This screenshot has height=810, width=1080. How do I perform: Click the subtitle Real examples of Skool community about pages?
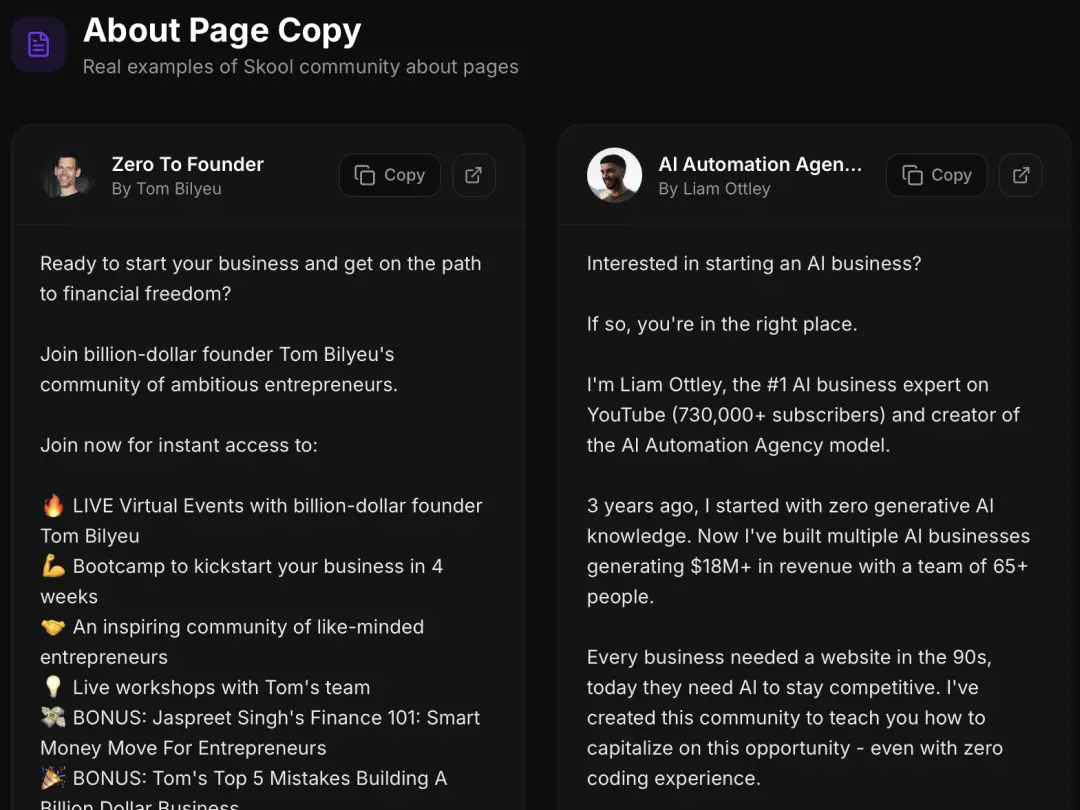pyautogui.click(x=301, y=67)
